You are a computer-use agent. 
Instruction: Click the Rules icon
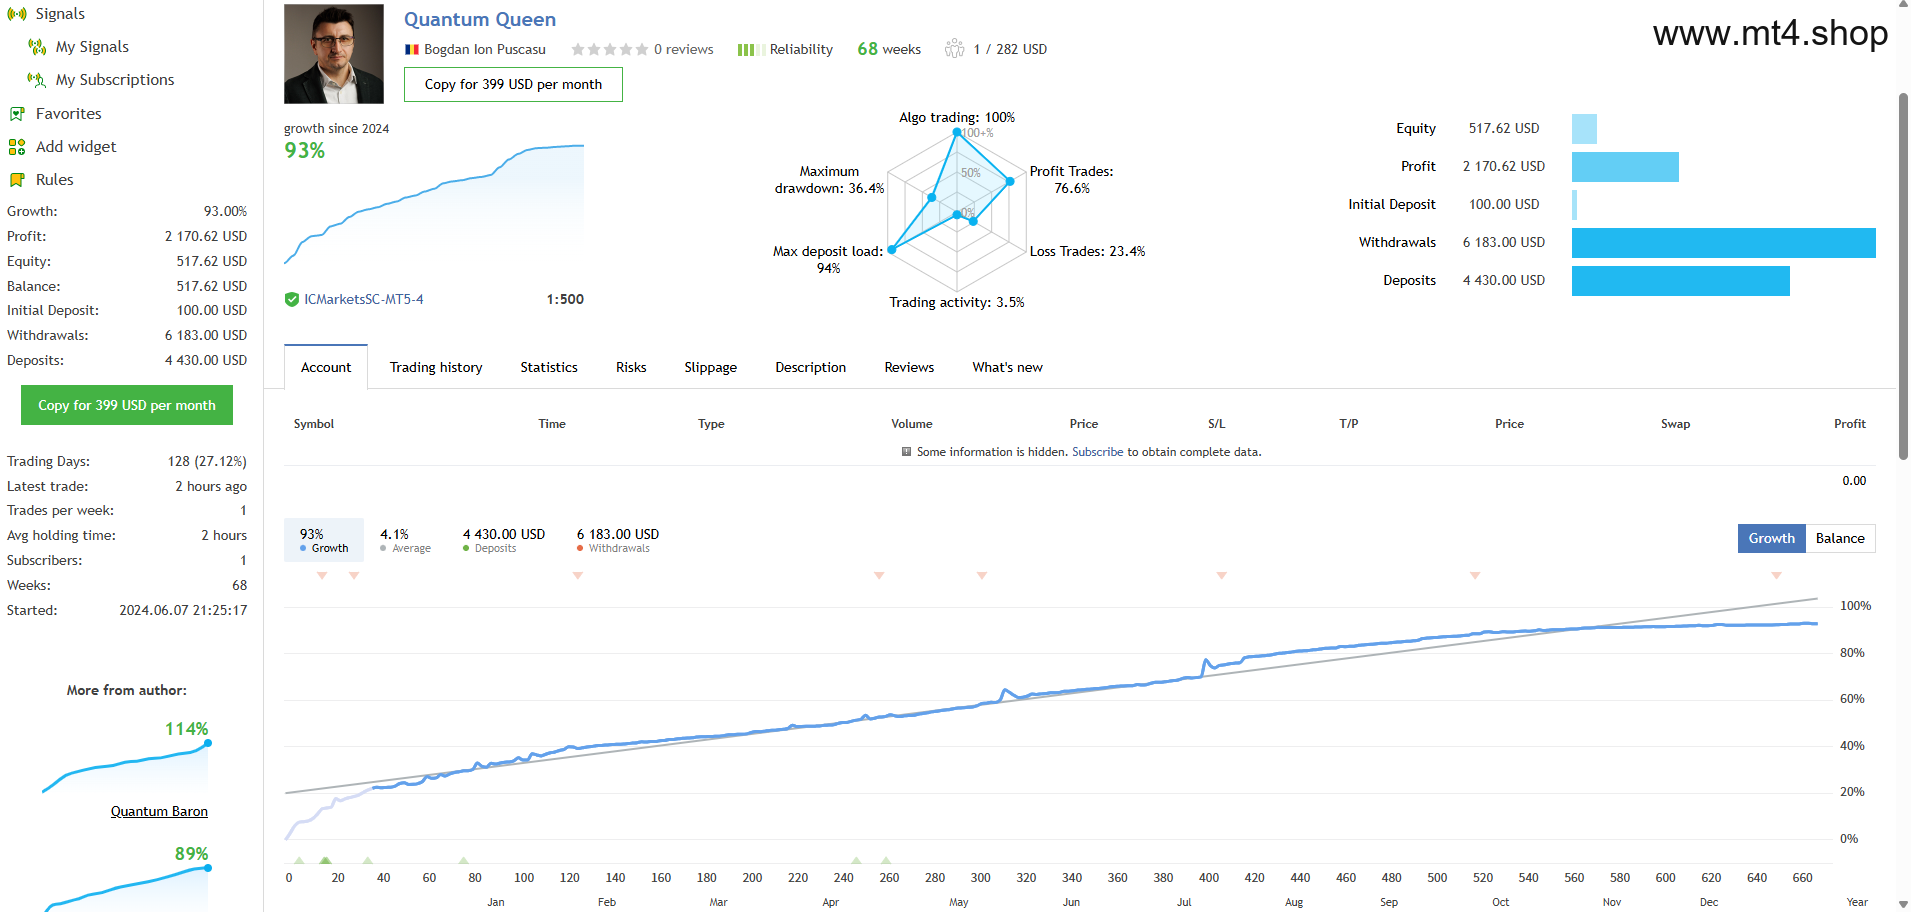pos(17,180)
